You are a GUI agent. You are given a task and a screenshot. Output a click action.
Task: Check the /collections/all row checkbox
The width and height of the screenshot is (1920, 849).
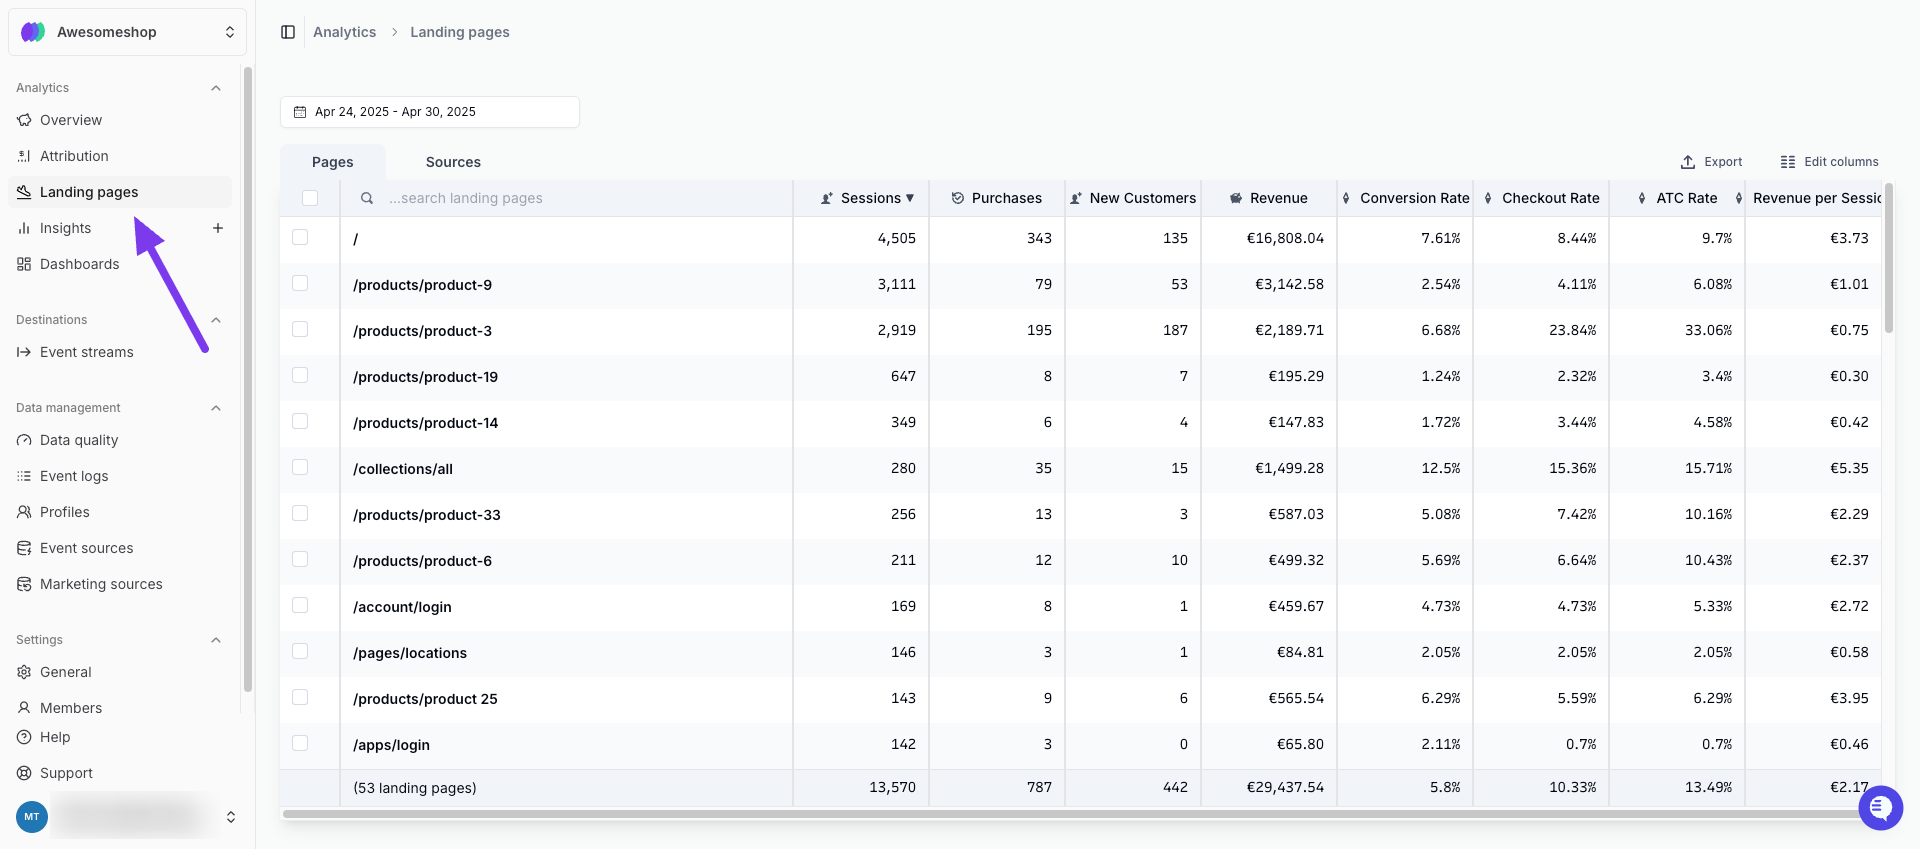pyautogui.click(x=300, y=467)
